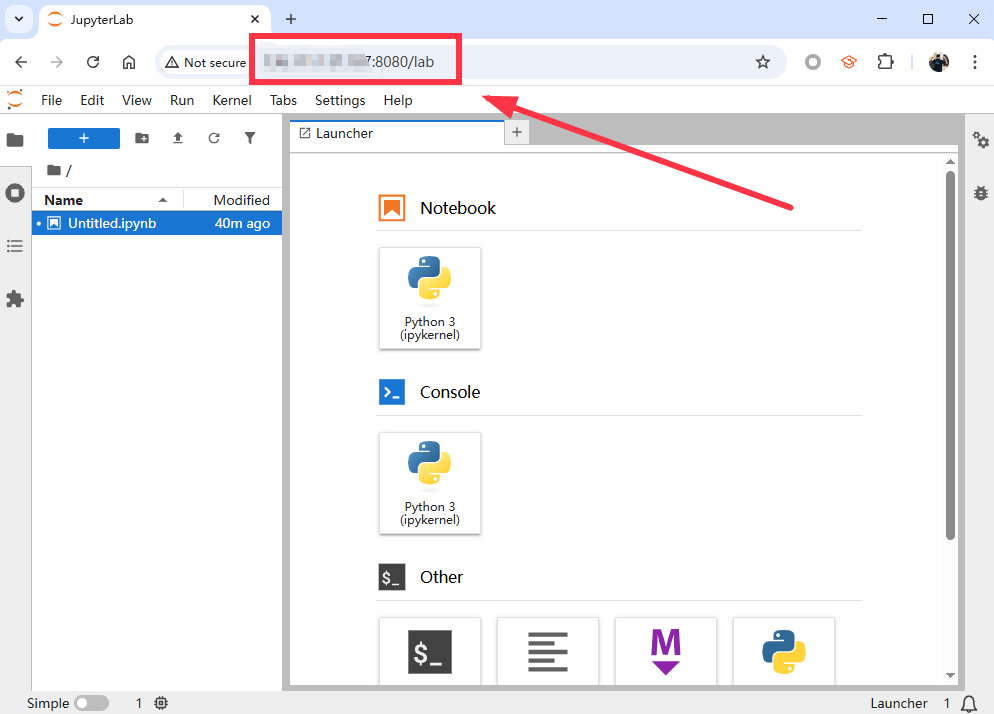The width and height of the screenshot is (994, 714).
Task: Open Running Terminals and Kernels sidebar icon
Action: (x=15, y=193)
